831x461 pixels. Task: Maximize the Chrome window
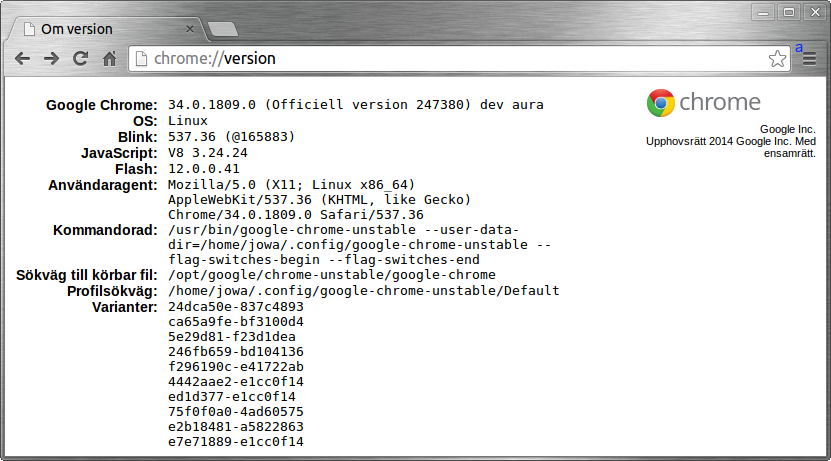point(789,12)
